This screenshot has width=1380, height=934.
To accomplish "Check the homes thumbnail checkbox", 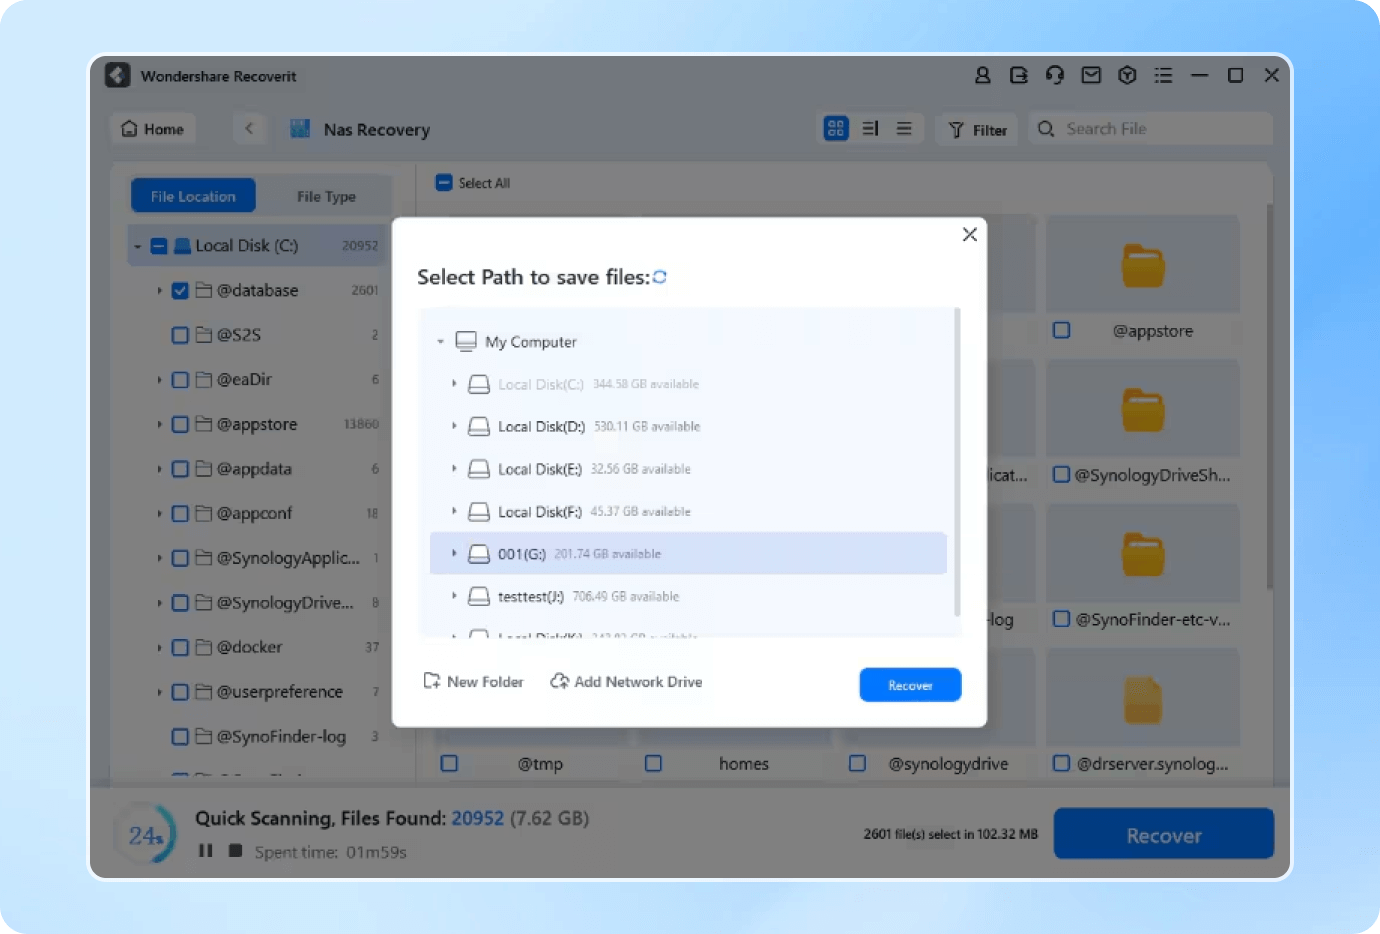I will click(x=653, y=763).
